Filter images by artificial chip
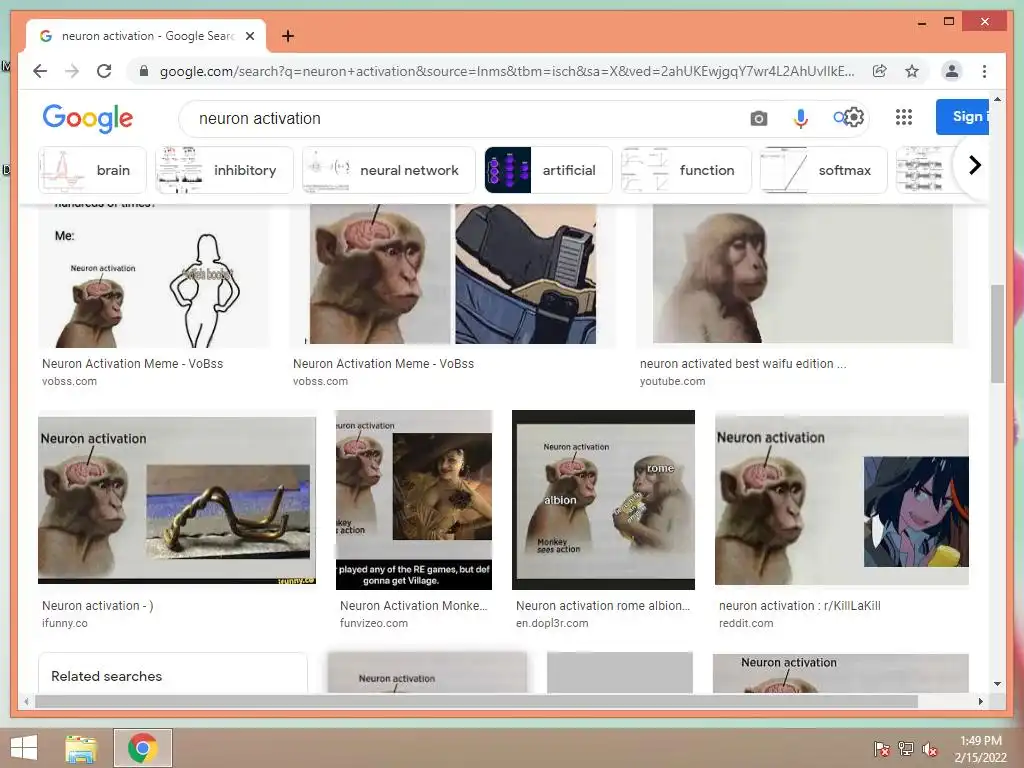Screen dimensions: 1024x768 [548, 170]
